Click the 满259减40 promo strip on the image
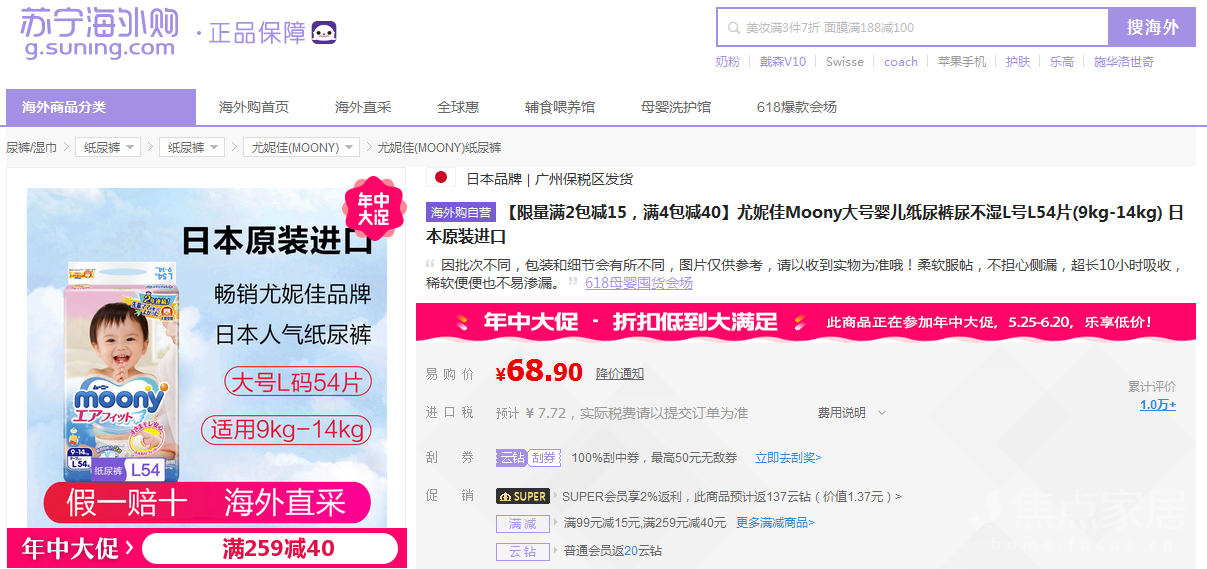The width and height of the screenshot is (1207, 569). tap(270, 549)
